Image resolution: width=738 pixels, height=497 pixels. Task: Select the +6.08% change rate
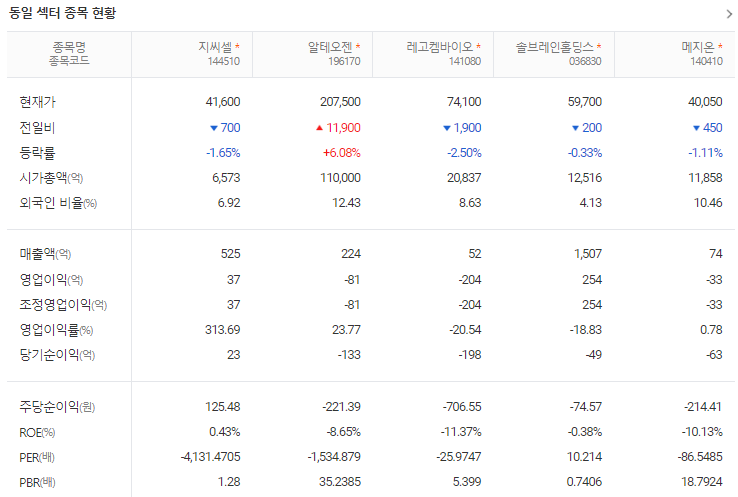coord(342,153)
